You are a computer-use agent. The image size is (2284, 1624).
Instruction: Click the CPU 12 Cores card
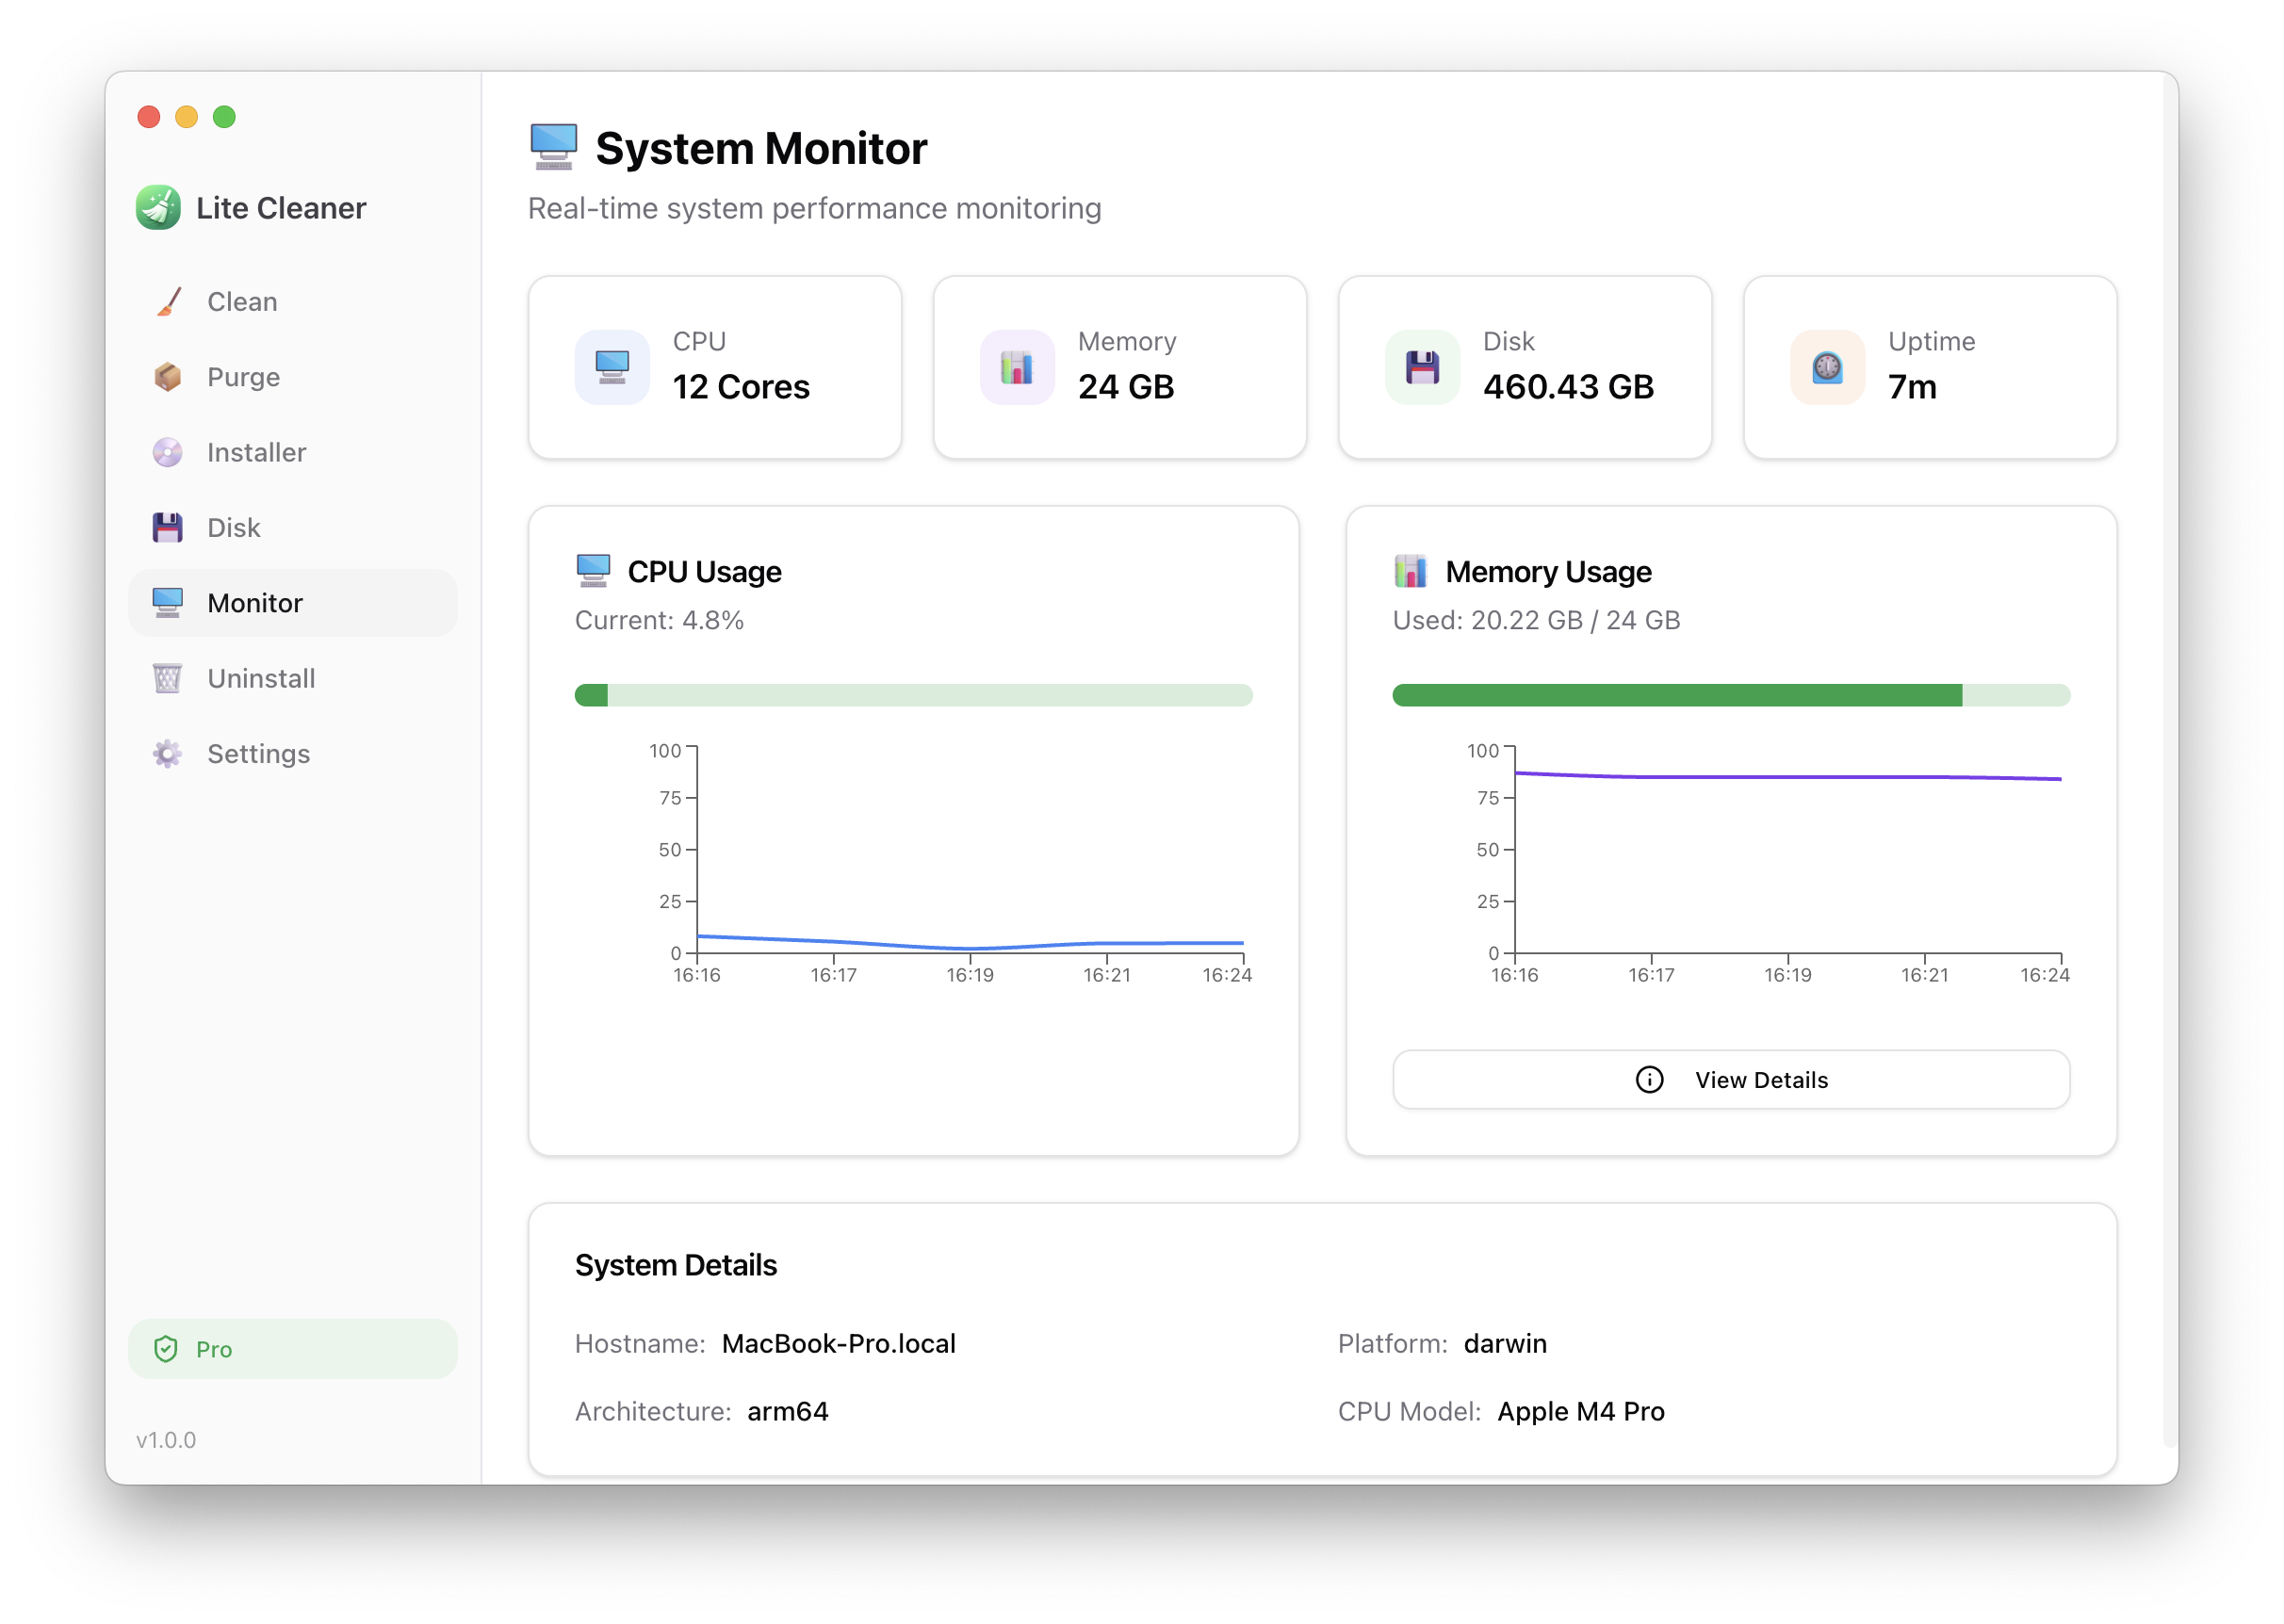(x=715, y=367)
